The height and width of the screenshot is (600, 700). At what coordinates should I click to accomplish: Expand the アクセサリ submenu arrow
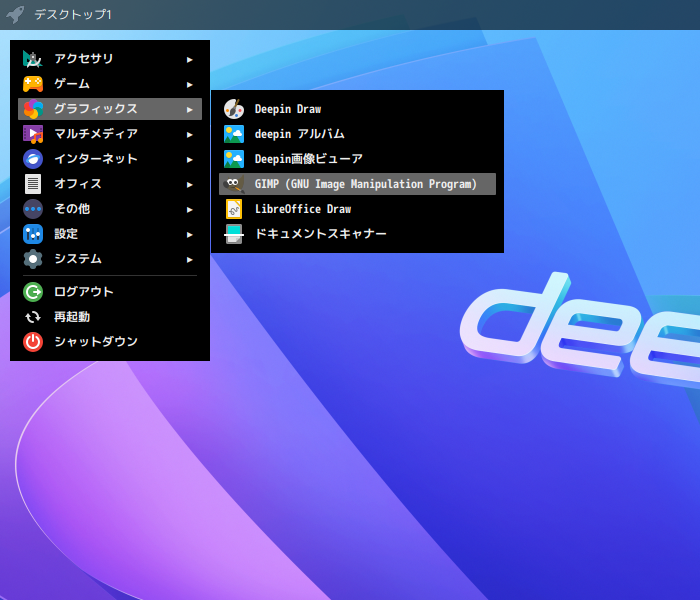point(190,59)
